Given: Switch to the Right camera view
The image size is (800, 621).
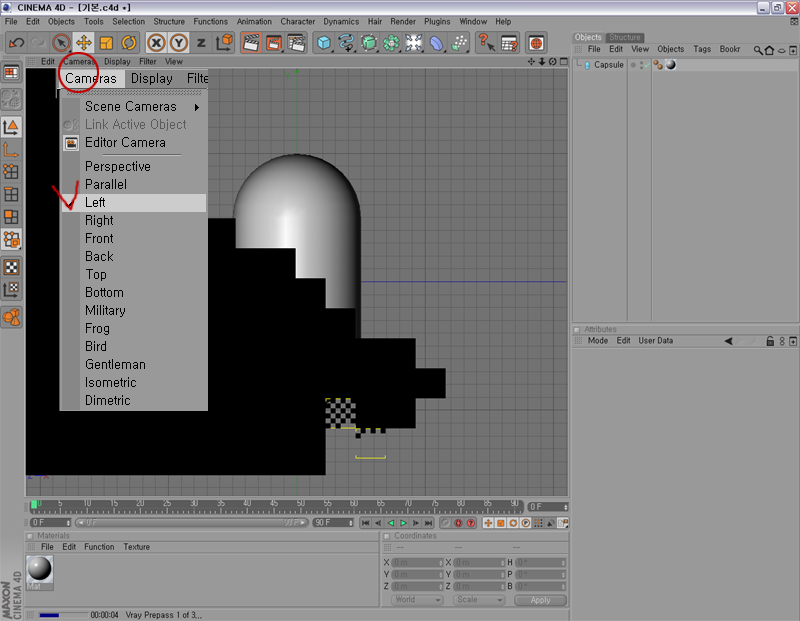Looking at the screenshot, I should [134, 220].
